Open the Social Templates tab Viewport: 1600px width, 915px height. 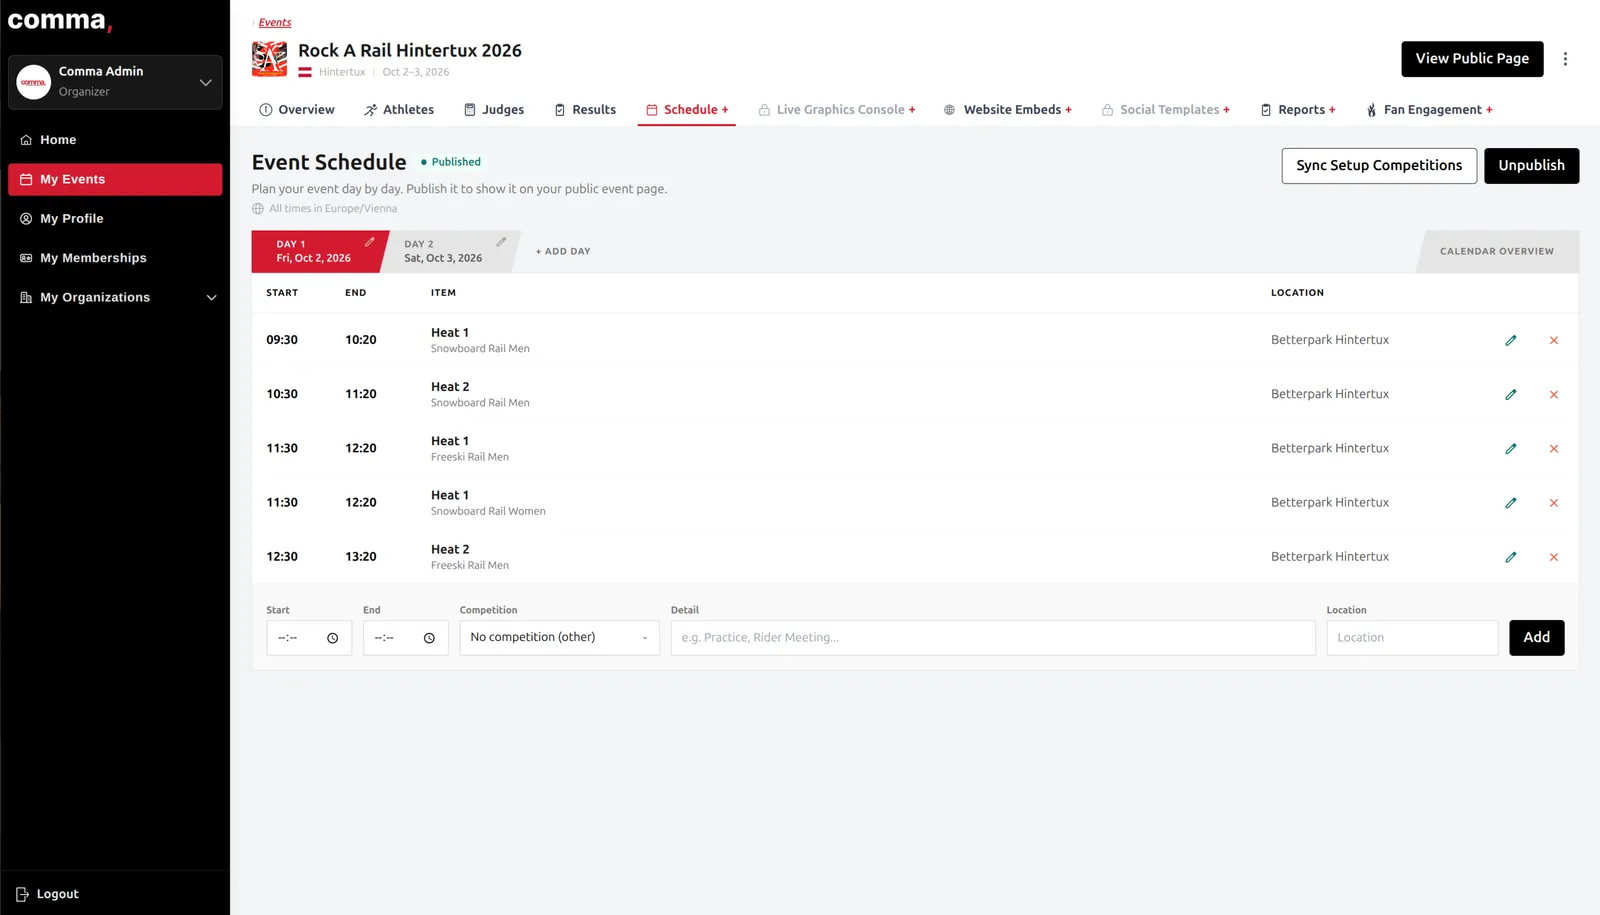tap(1166, 110)
